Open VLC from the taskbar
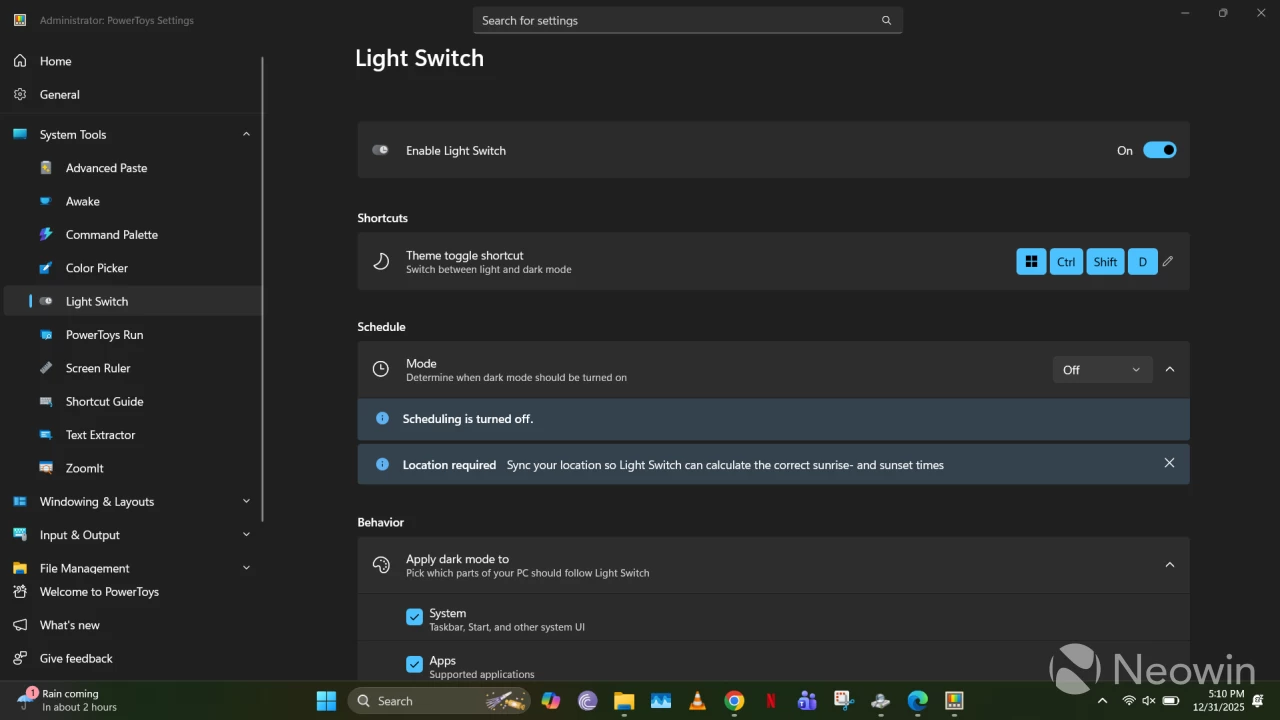1280x720 pixels. [x=698, y=701]
